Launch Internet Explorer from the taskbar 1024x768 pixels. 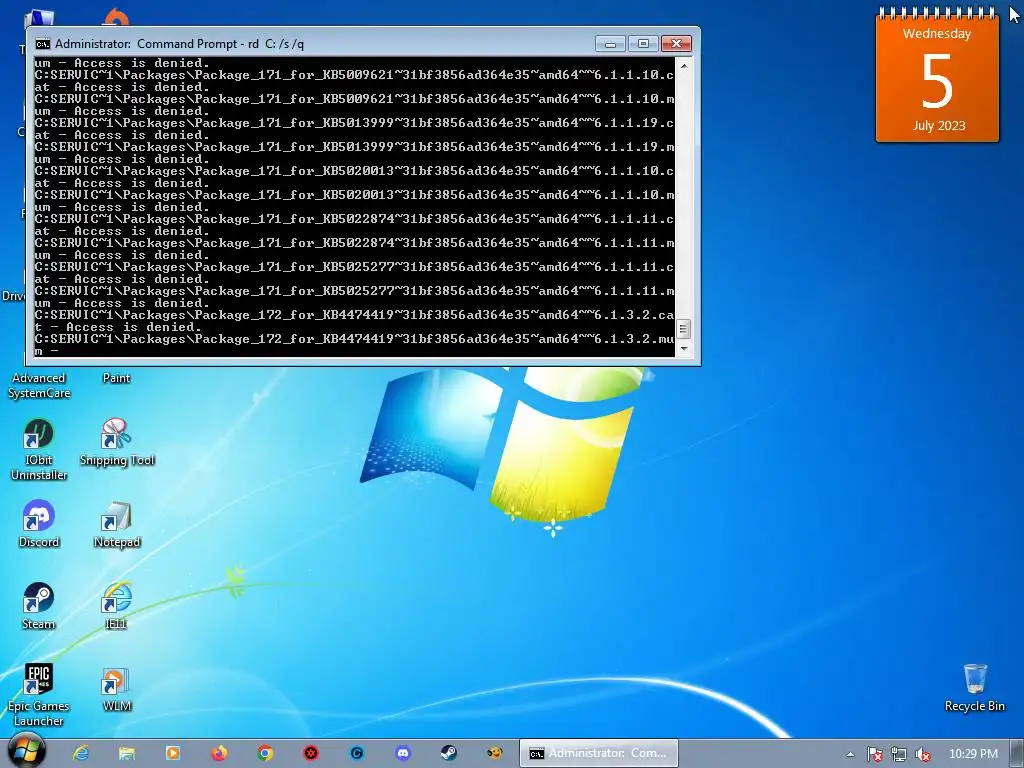pos(80,753)
